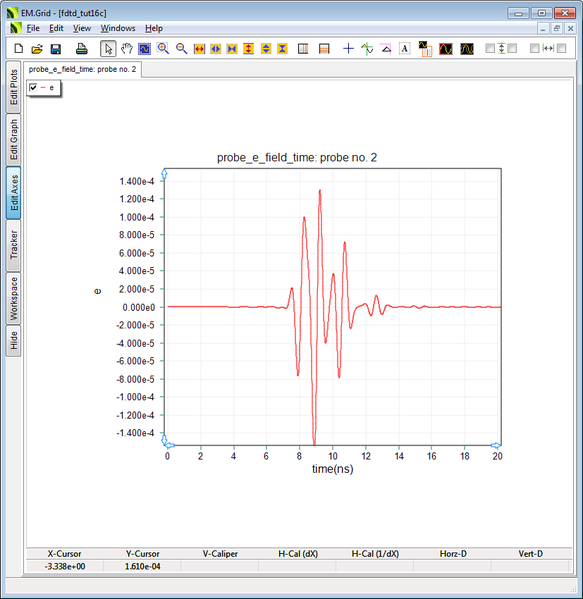This screenshot has height=599, width=583.
Task: Click the waveform data table icon
Action: click(425, 49)
